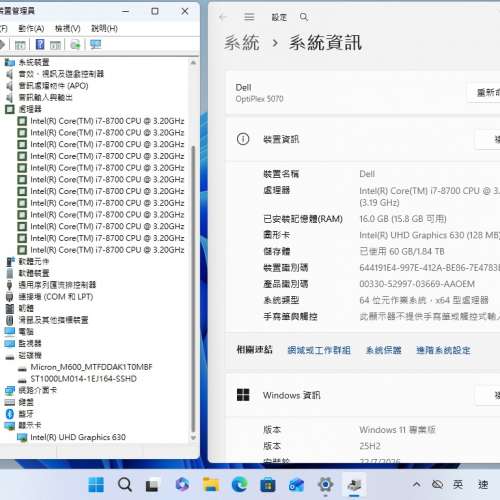Select the 韌體 category
Viewport: 500px width, 500px height.
click(x=26, y=308)
